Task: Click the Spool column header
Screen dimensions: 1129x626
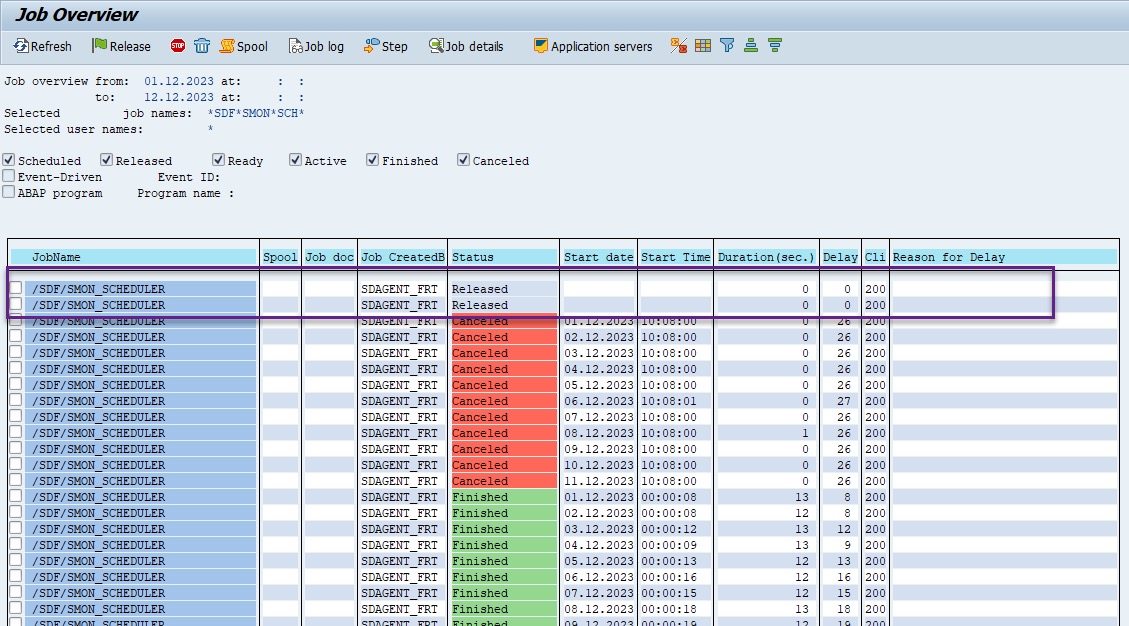Action: [280, 257]
